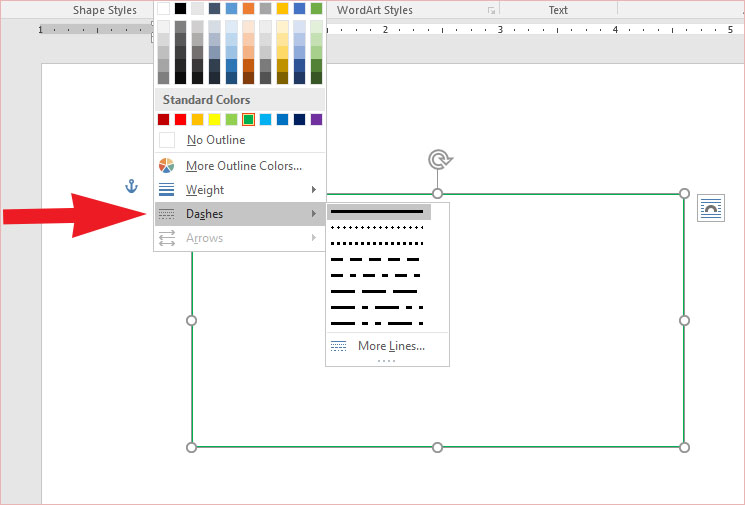Click the right-middle shape resize handle
Image resolution: width=745 pixels, height=505 pixels.
click(x=684, y=321)
